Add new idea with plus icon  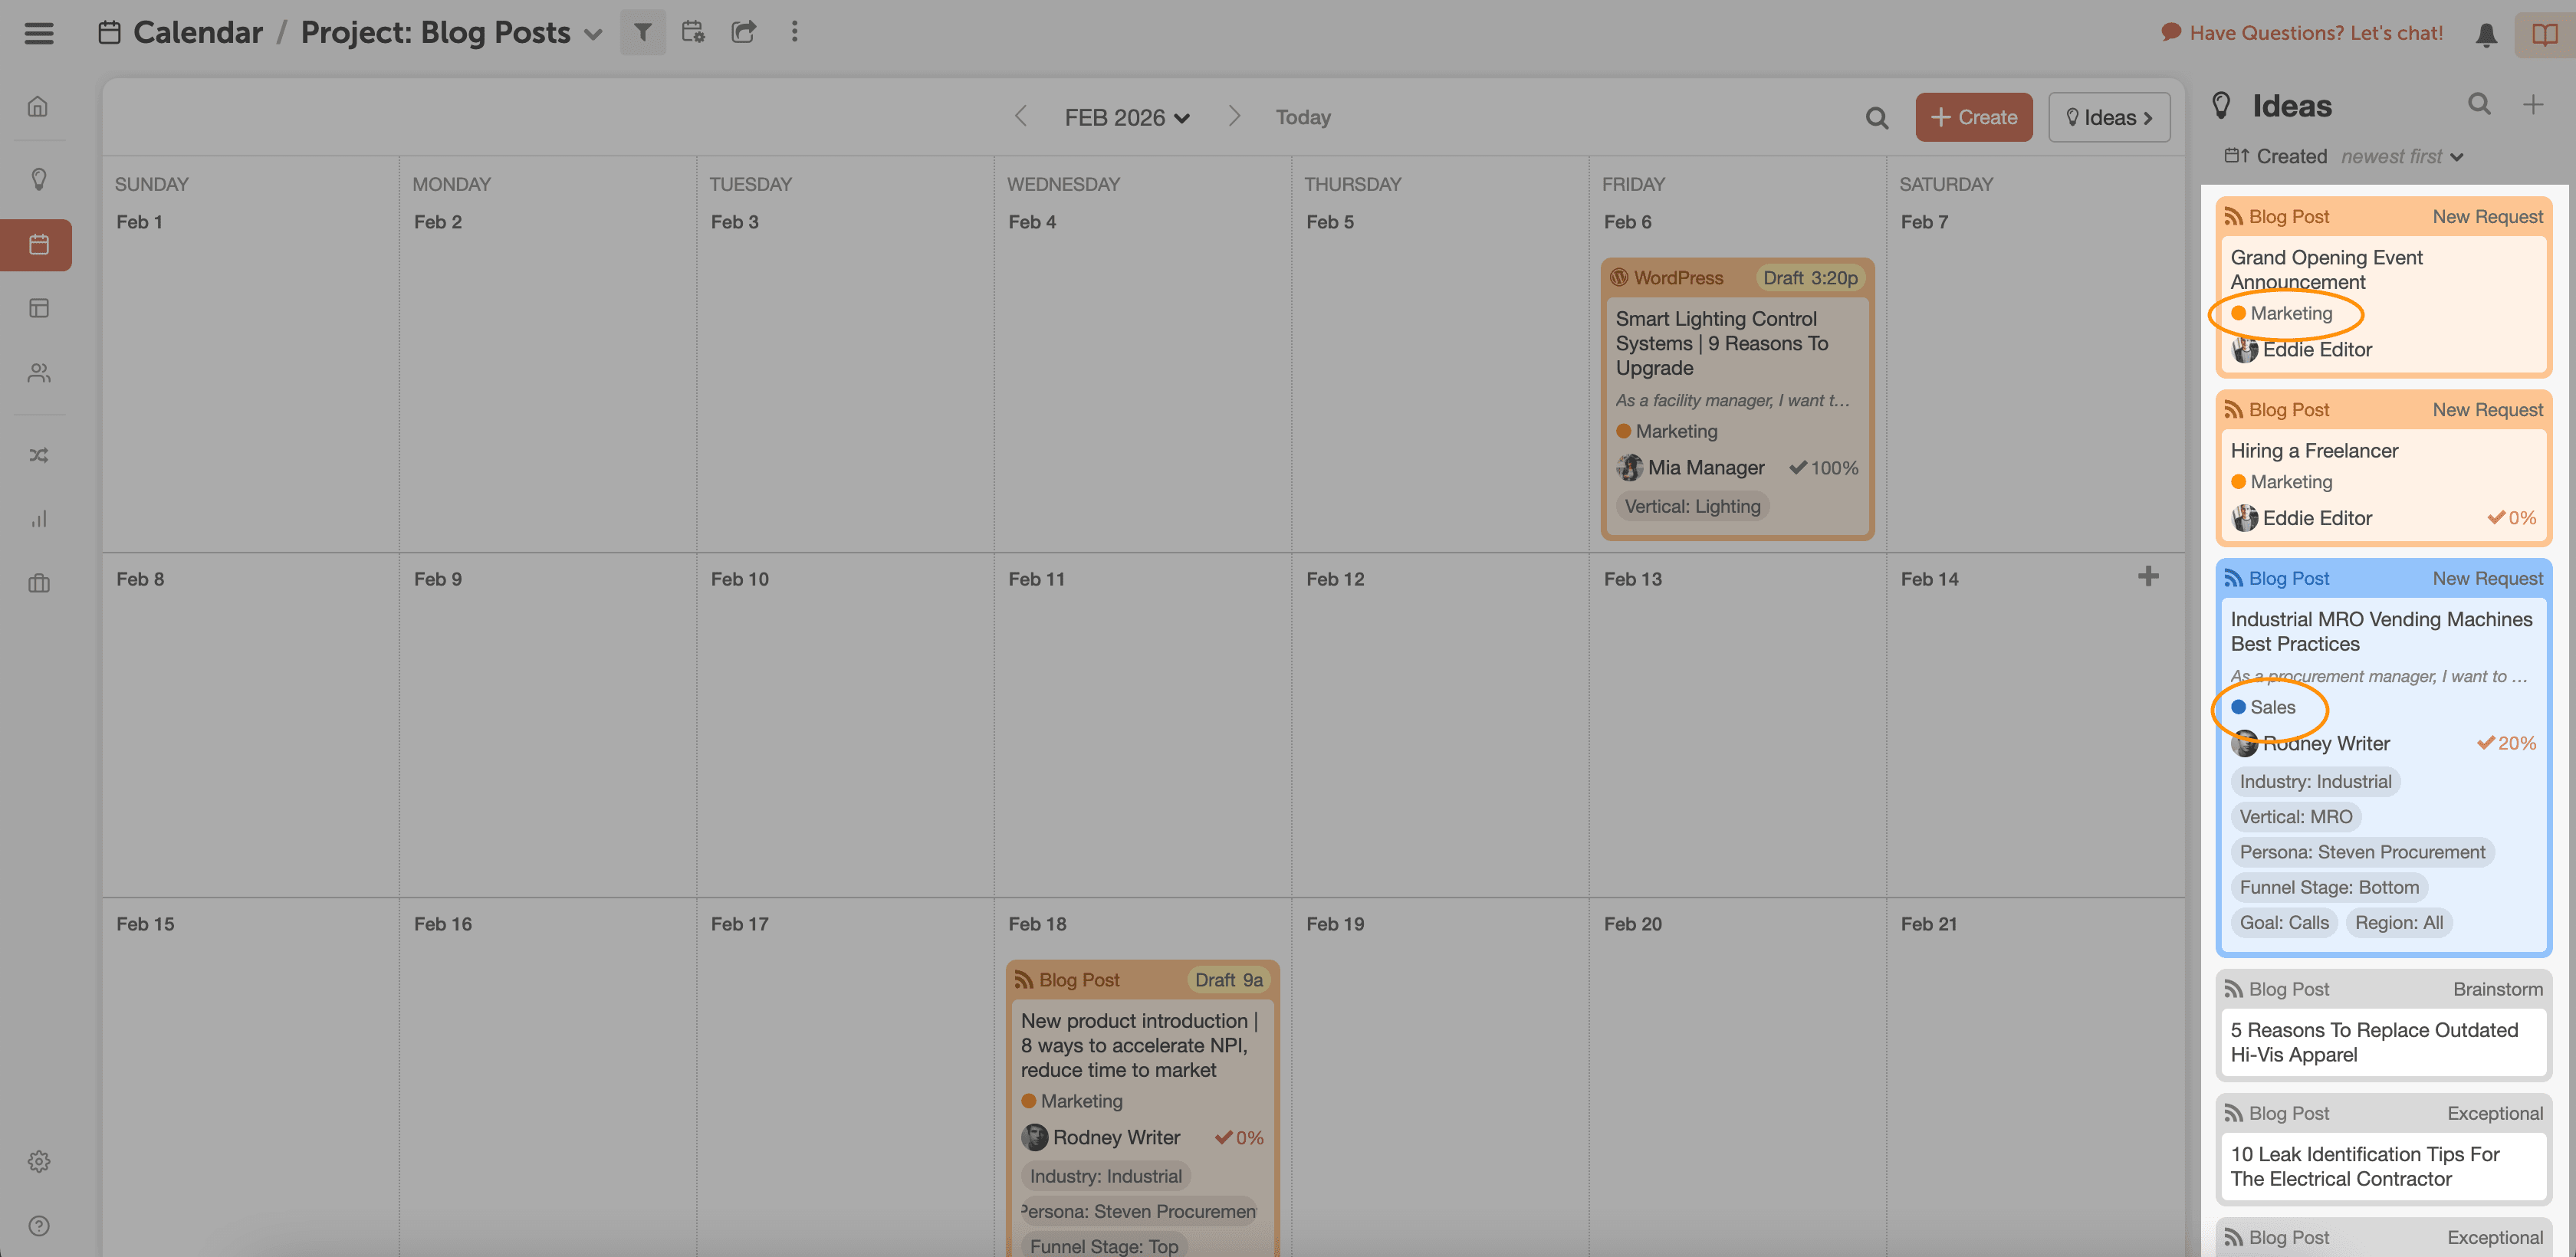2533,105
